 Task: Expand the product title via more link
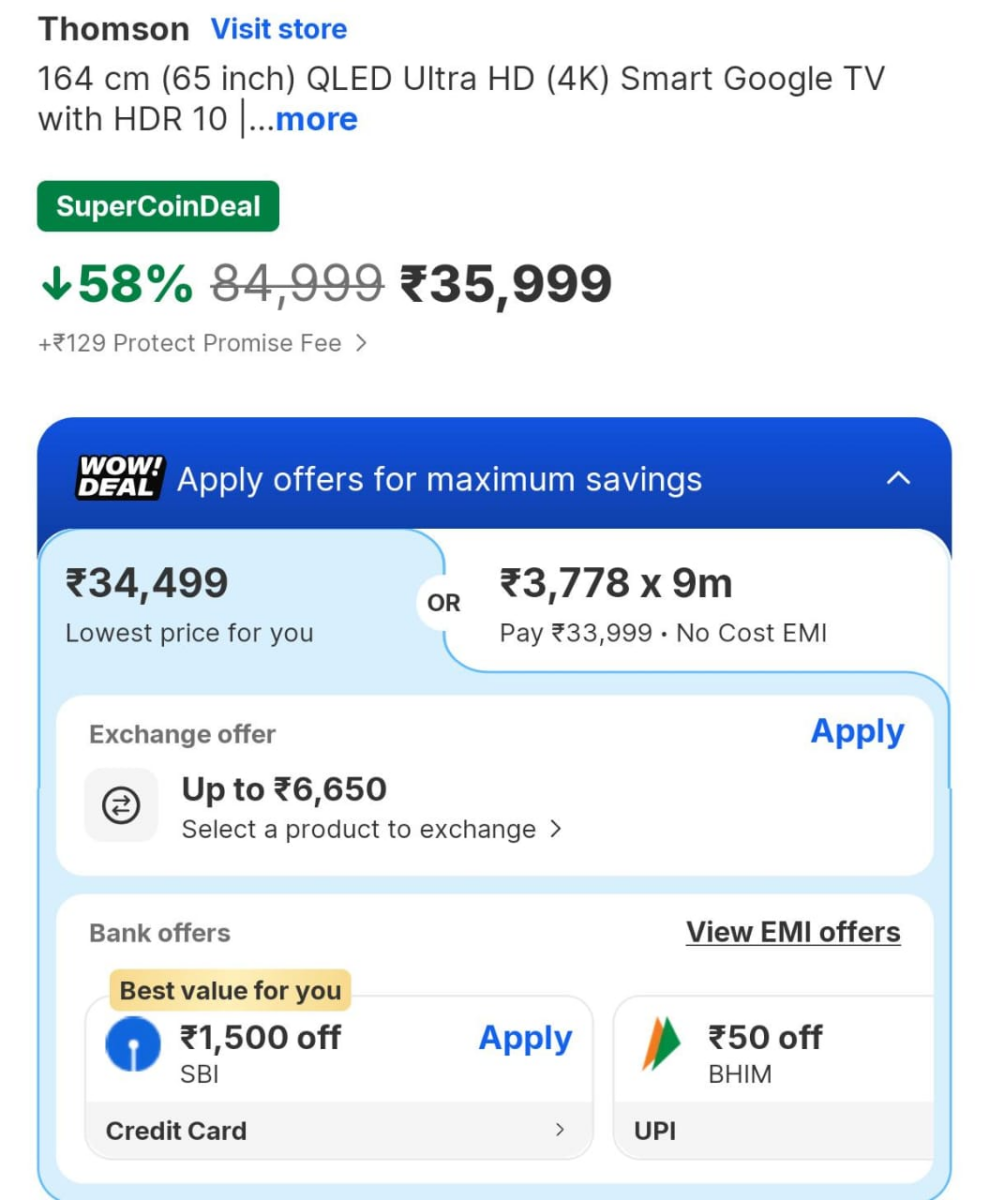point(316,120)
